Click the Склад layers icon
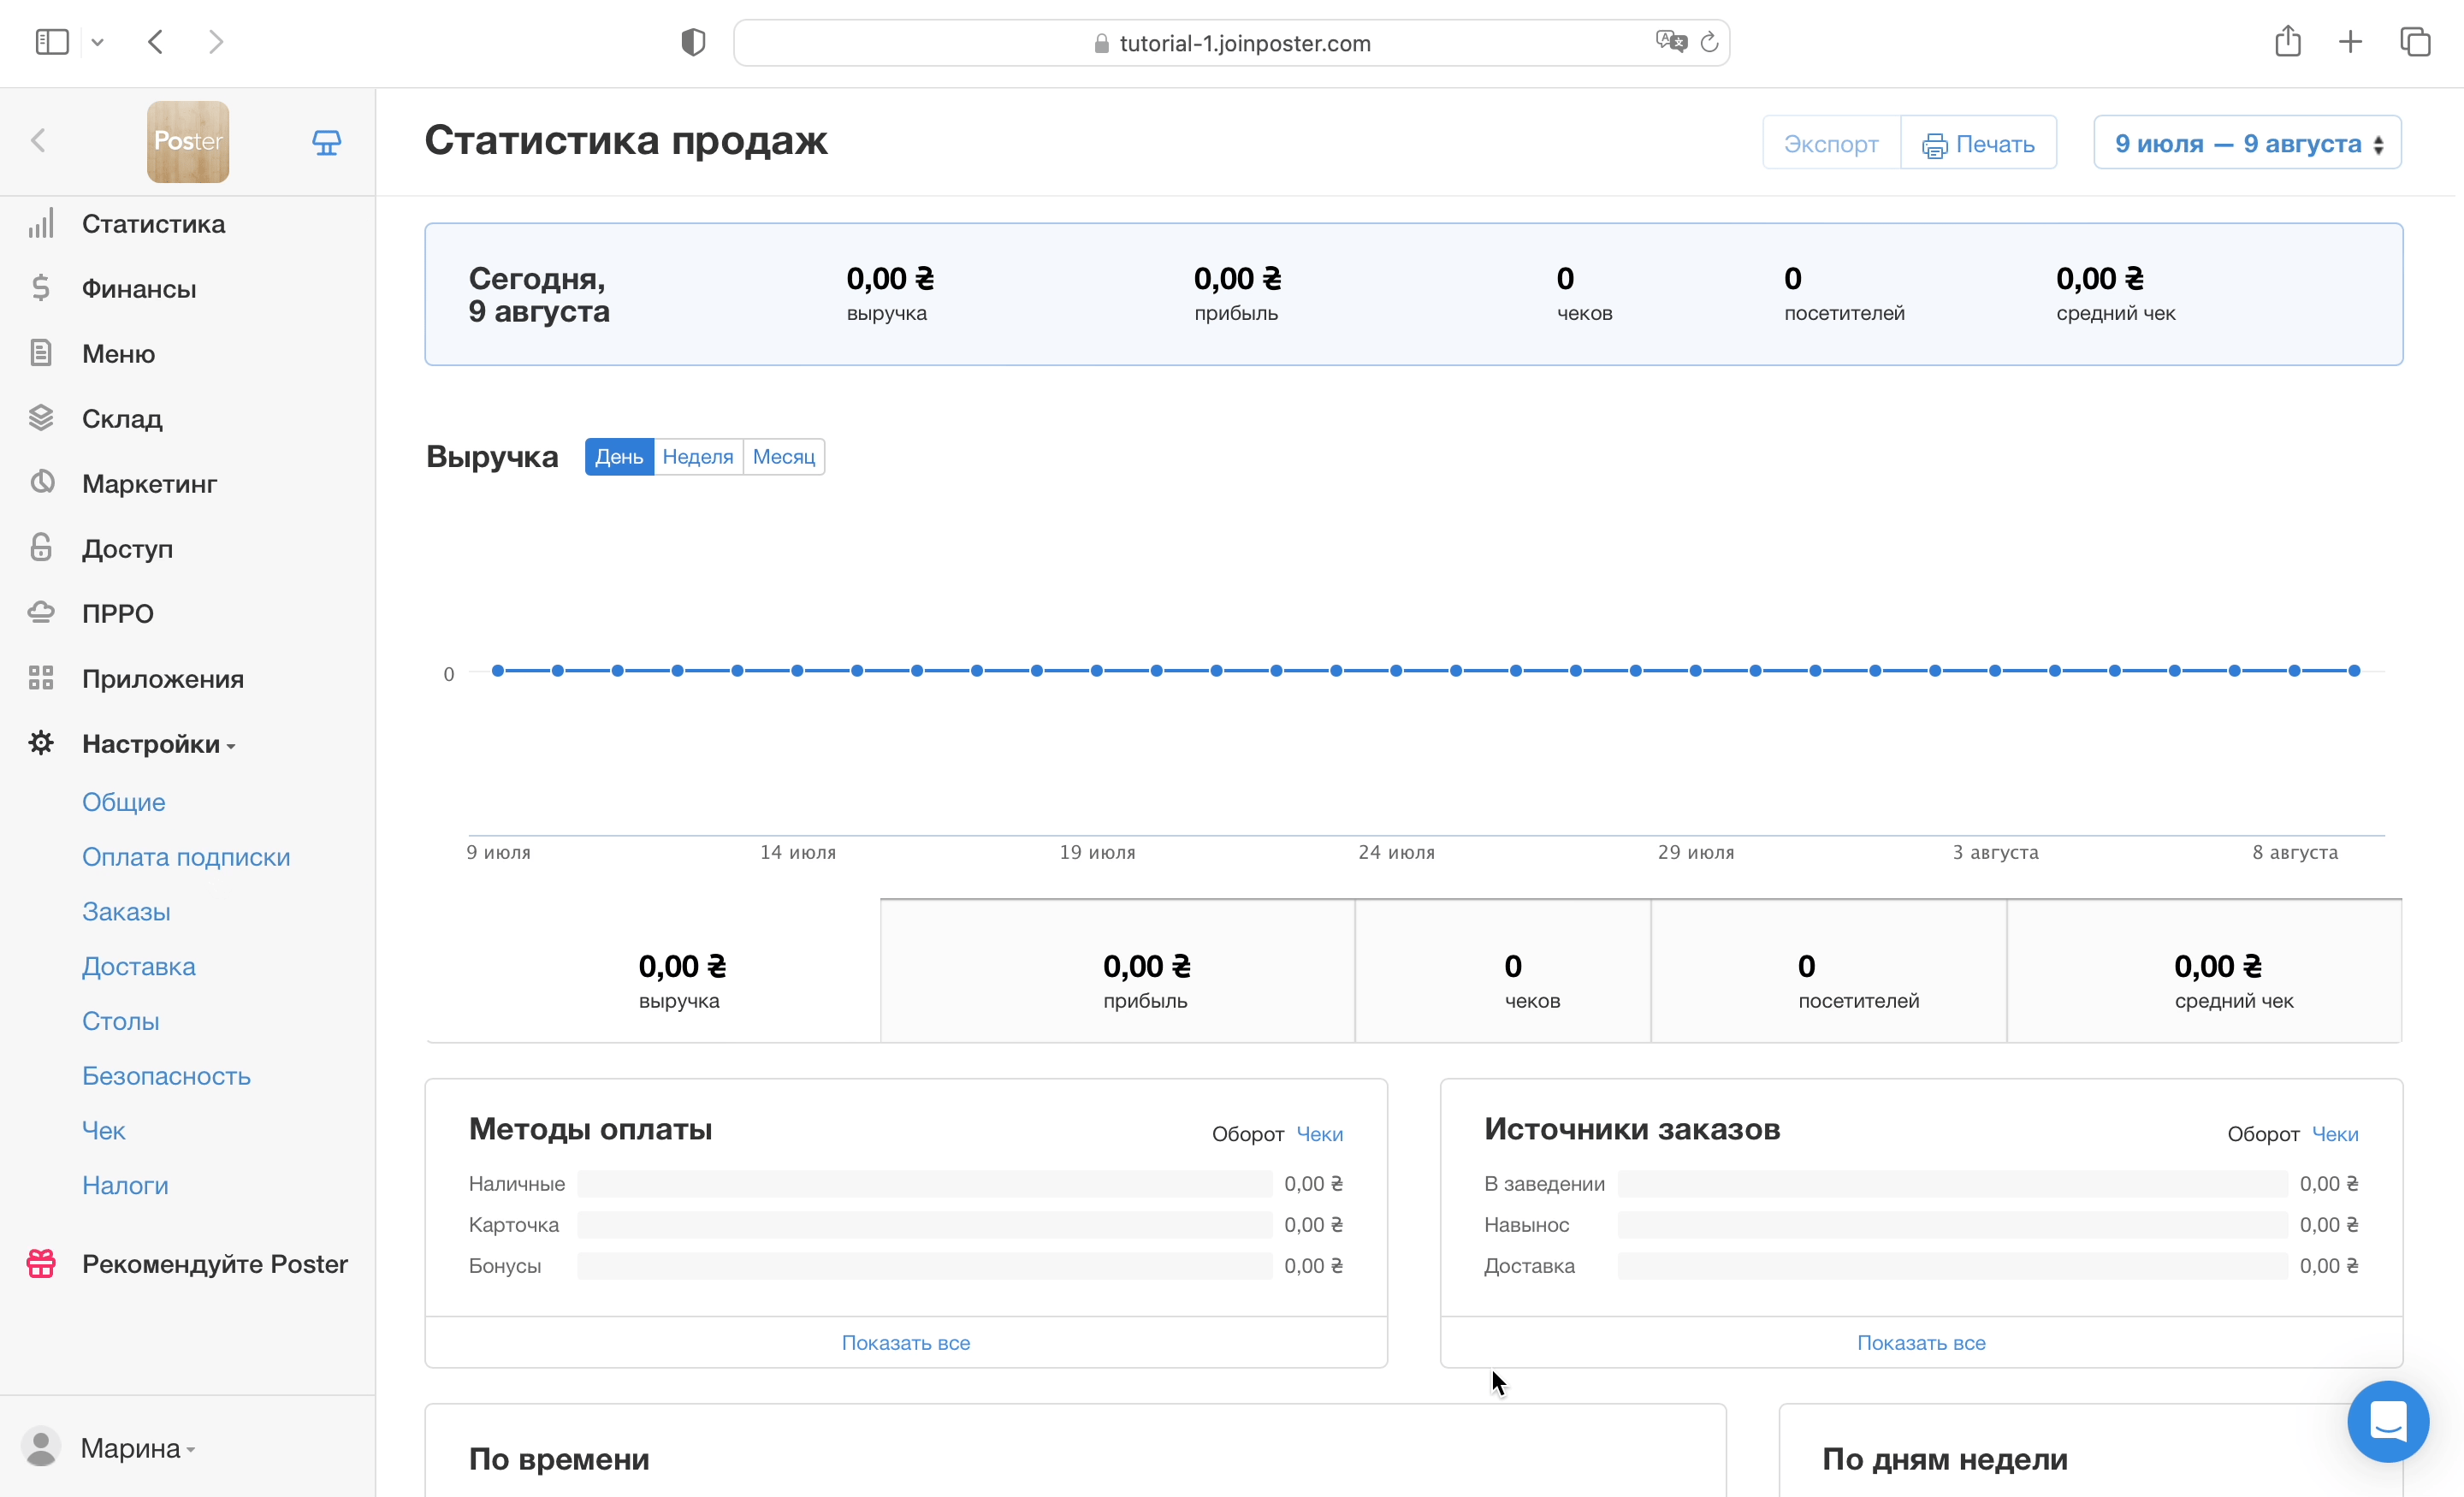 41,418
